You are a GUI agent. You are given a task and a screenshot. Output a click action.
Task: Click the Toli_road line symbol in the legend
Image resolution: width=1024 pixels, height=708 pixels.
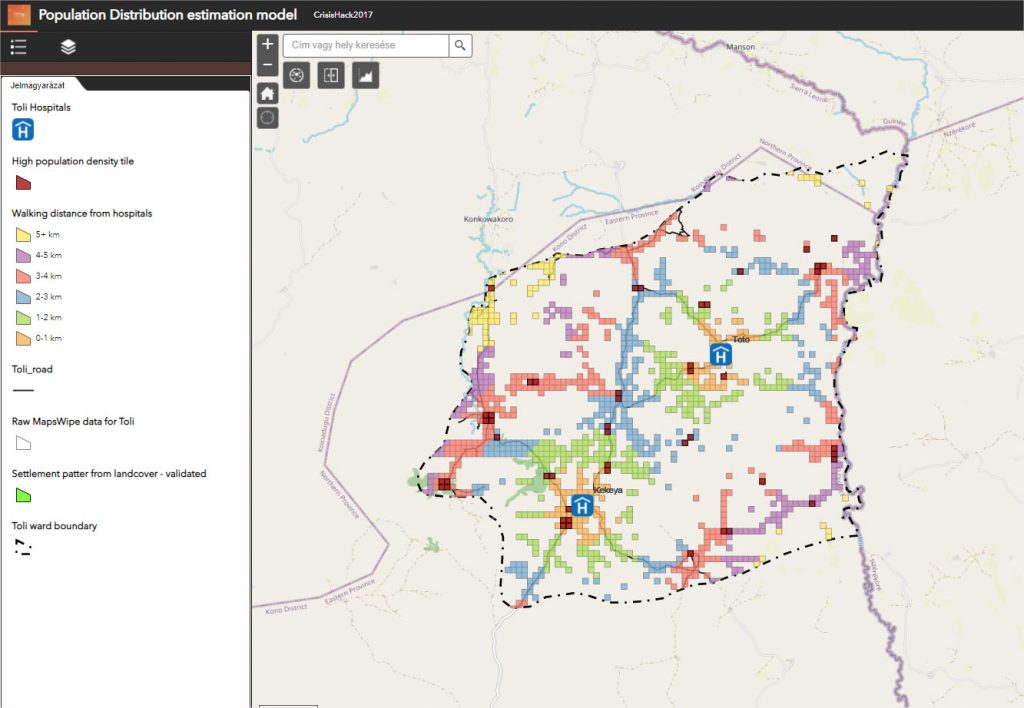[x=24, y=391]
